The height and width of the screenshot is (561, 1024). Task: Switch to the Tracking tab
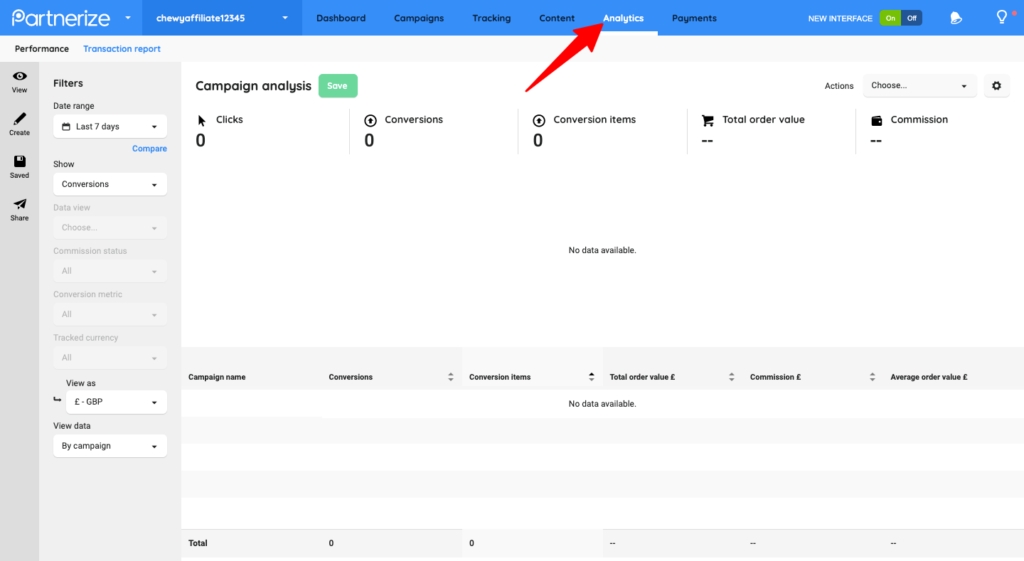point(491,18)
